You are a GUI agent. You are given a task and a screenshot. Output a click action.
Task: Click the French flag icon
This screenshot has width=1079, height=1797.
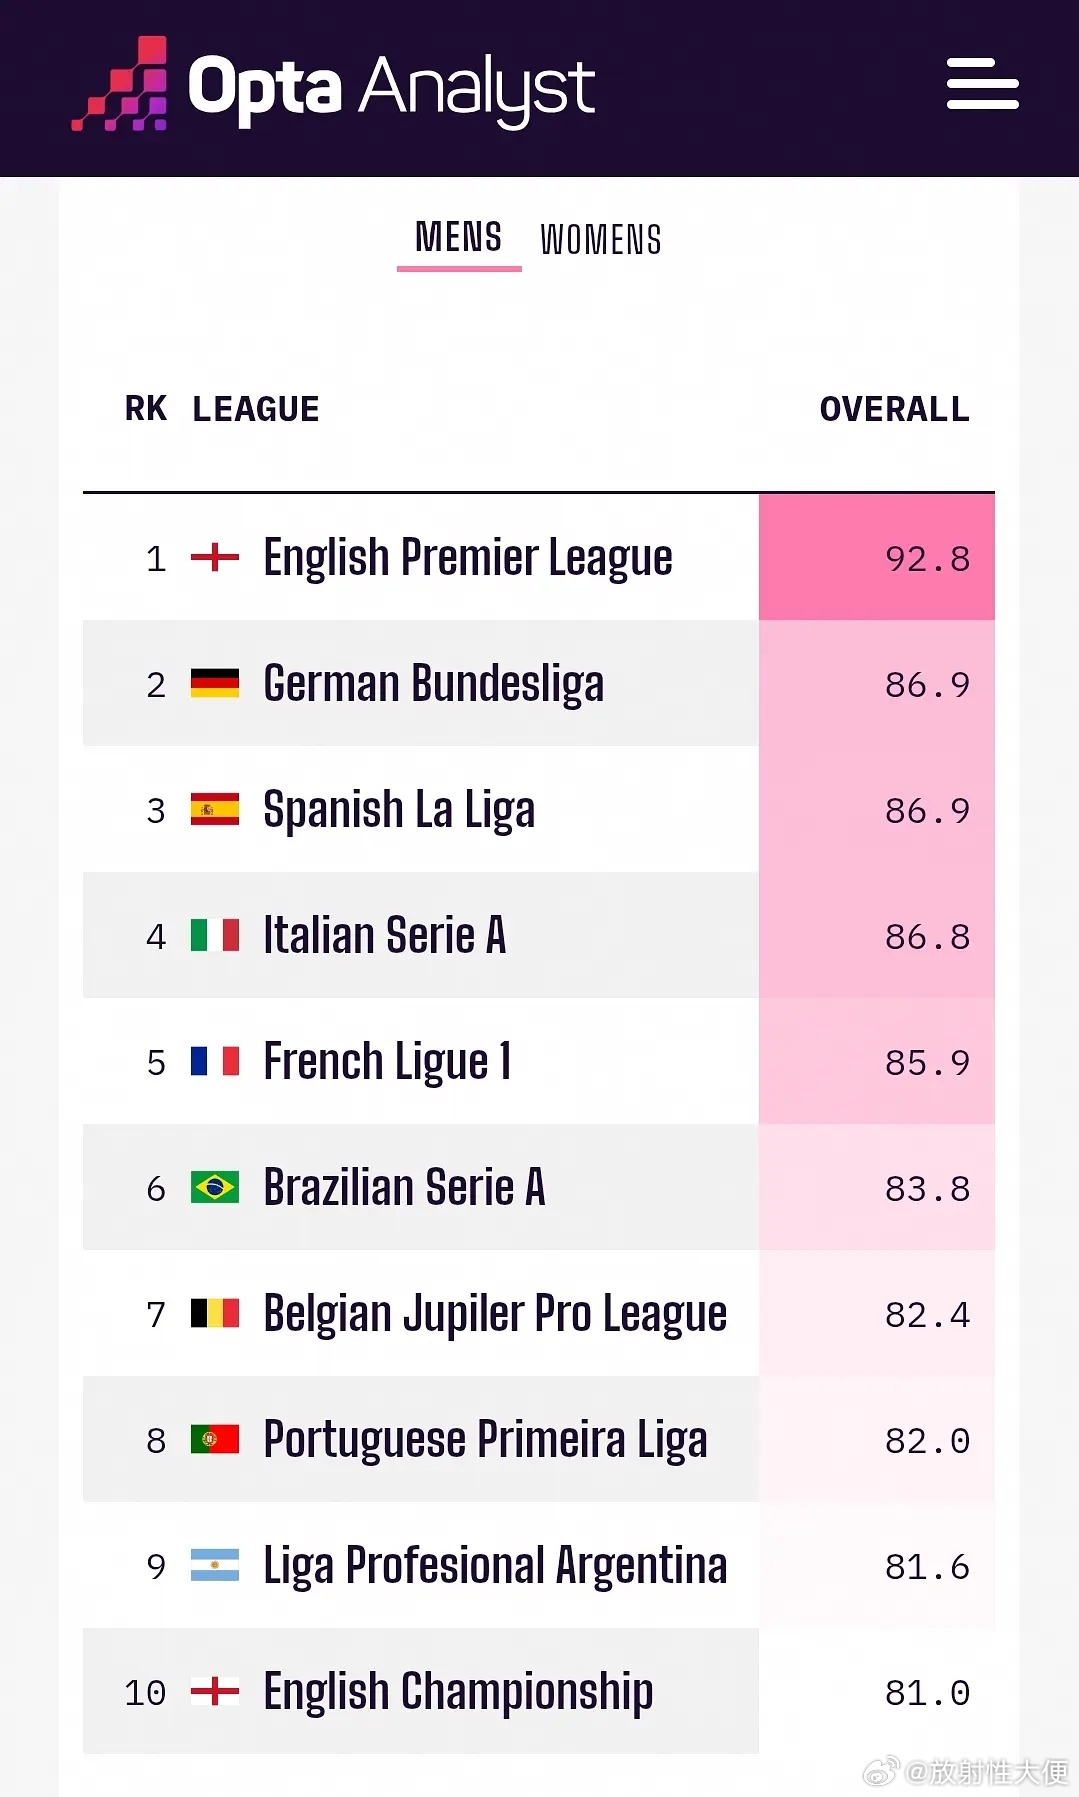[x=215, y=1062]
